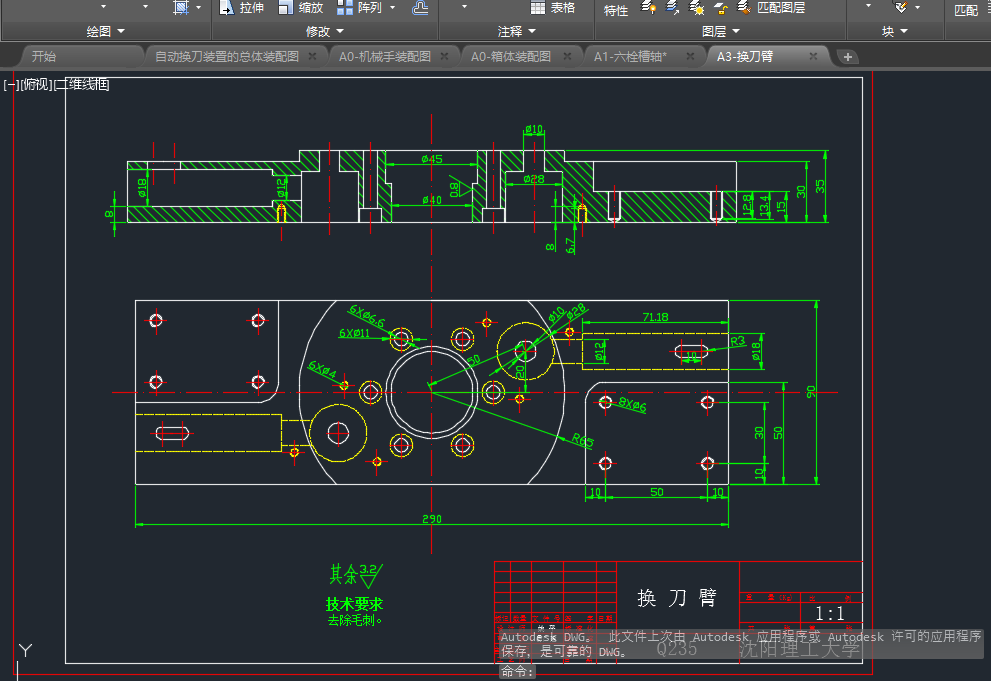
Task: Expand the 块 (Block) panel
Action: (895, 32)
